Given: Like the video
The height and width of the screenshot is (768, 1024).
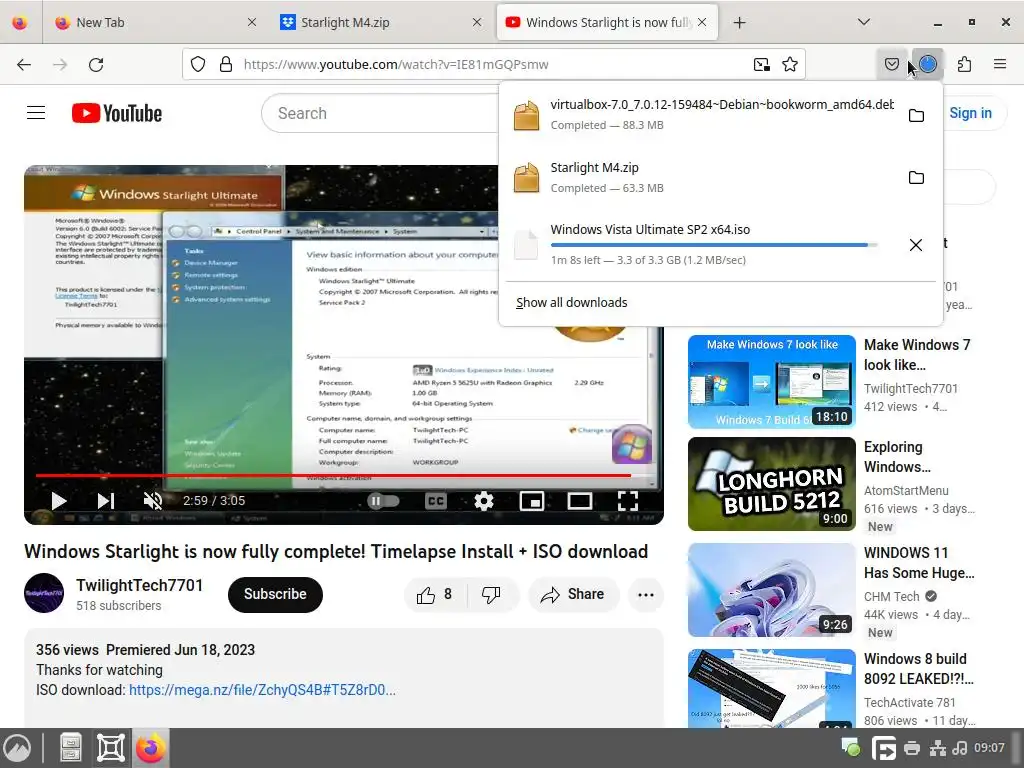Looking at the screenshot, I should click(436, 594).
